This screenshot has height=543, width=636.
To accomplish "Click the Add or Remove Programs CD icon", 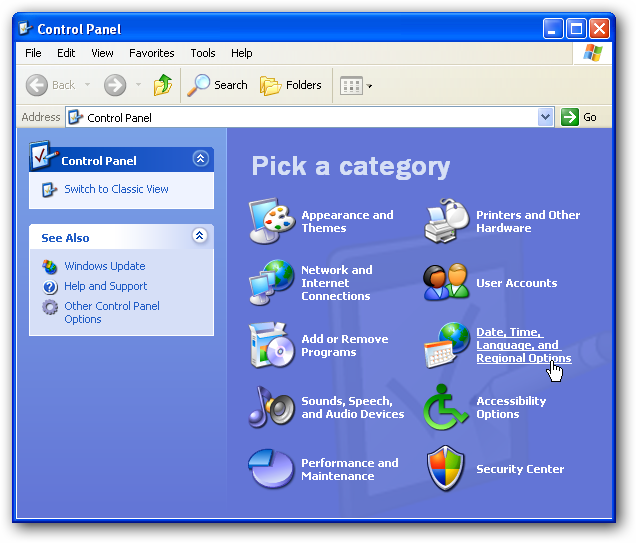I will point(272,345).
